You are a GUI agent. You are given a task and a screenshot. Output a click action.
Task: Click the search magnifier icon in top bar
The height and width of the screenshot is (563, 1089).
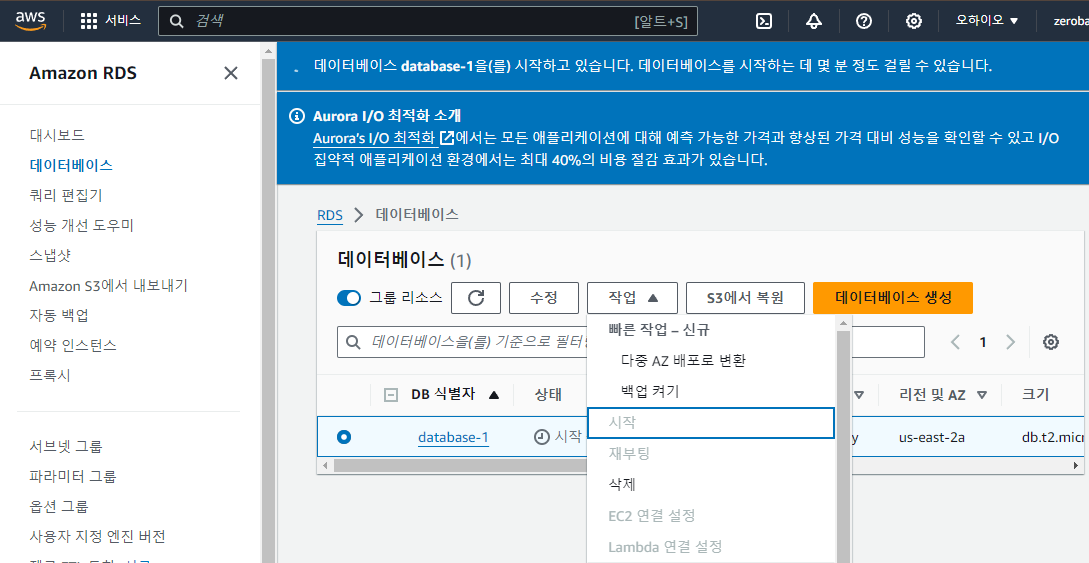pyautogui.click(x=176, y=22)
